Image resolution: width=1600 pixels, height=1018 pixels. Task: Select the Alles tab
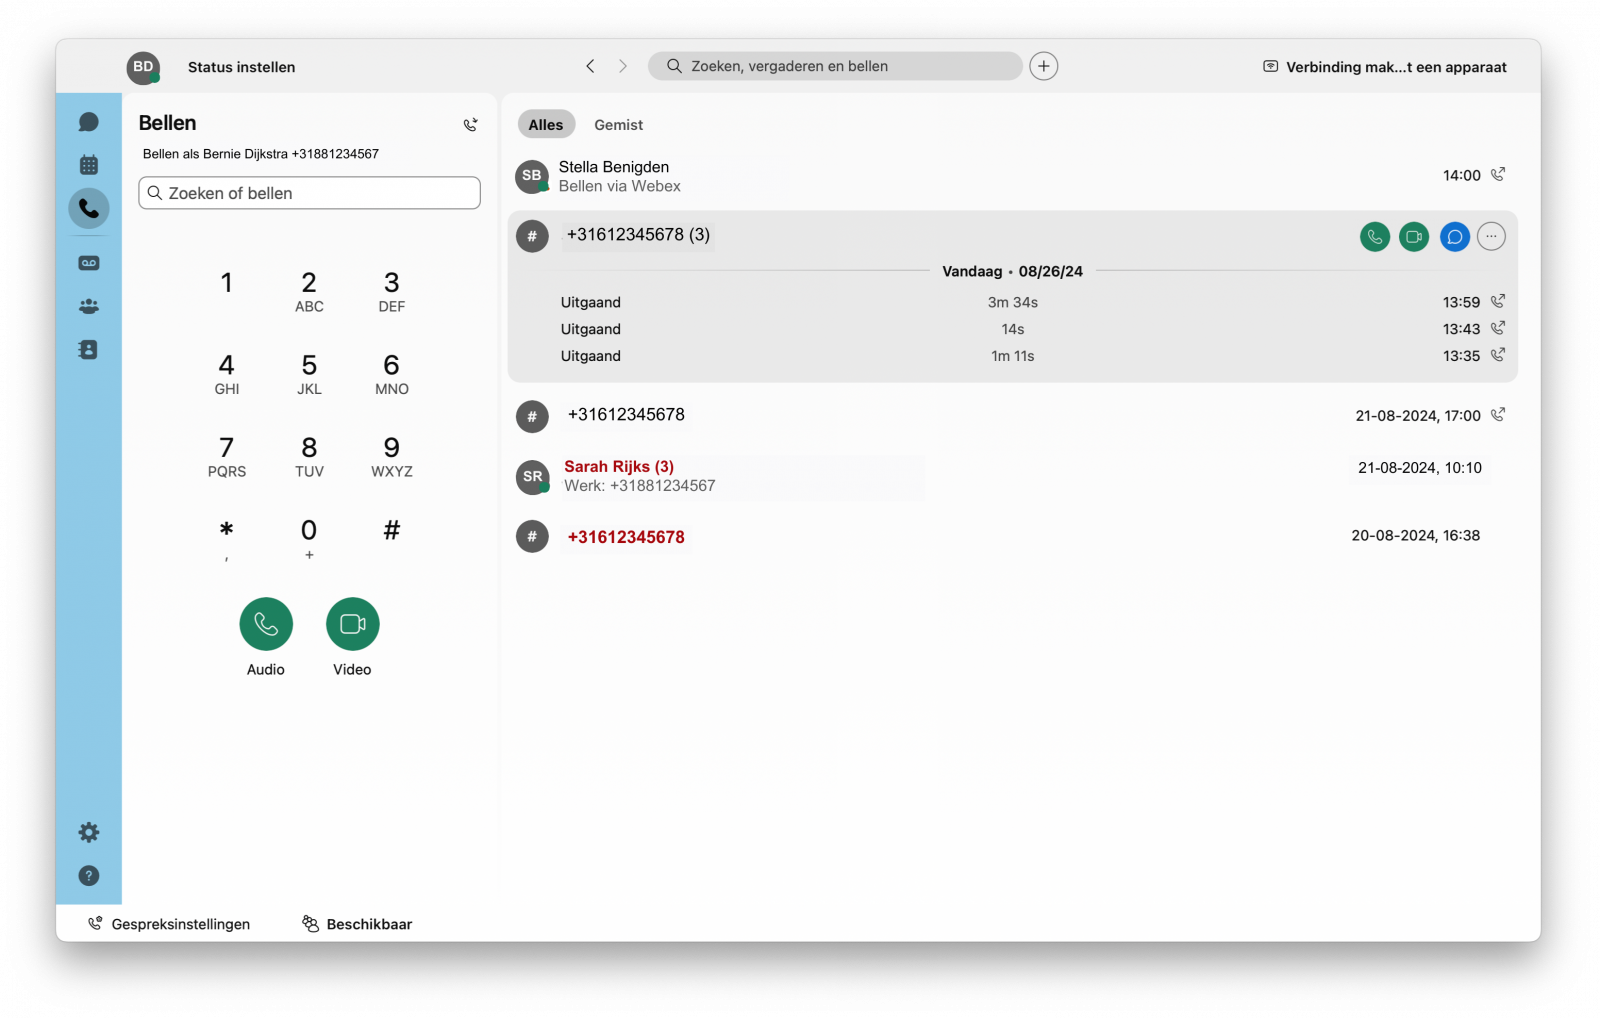click(546, 124)
